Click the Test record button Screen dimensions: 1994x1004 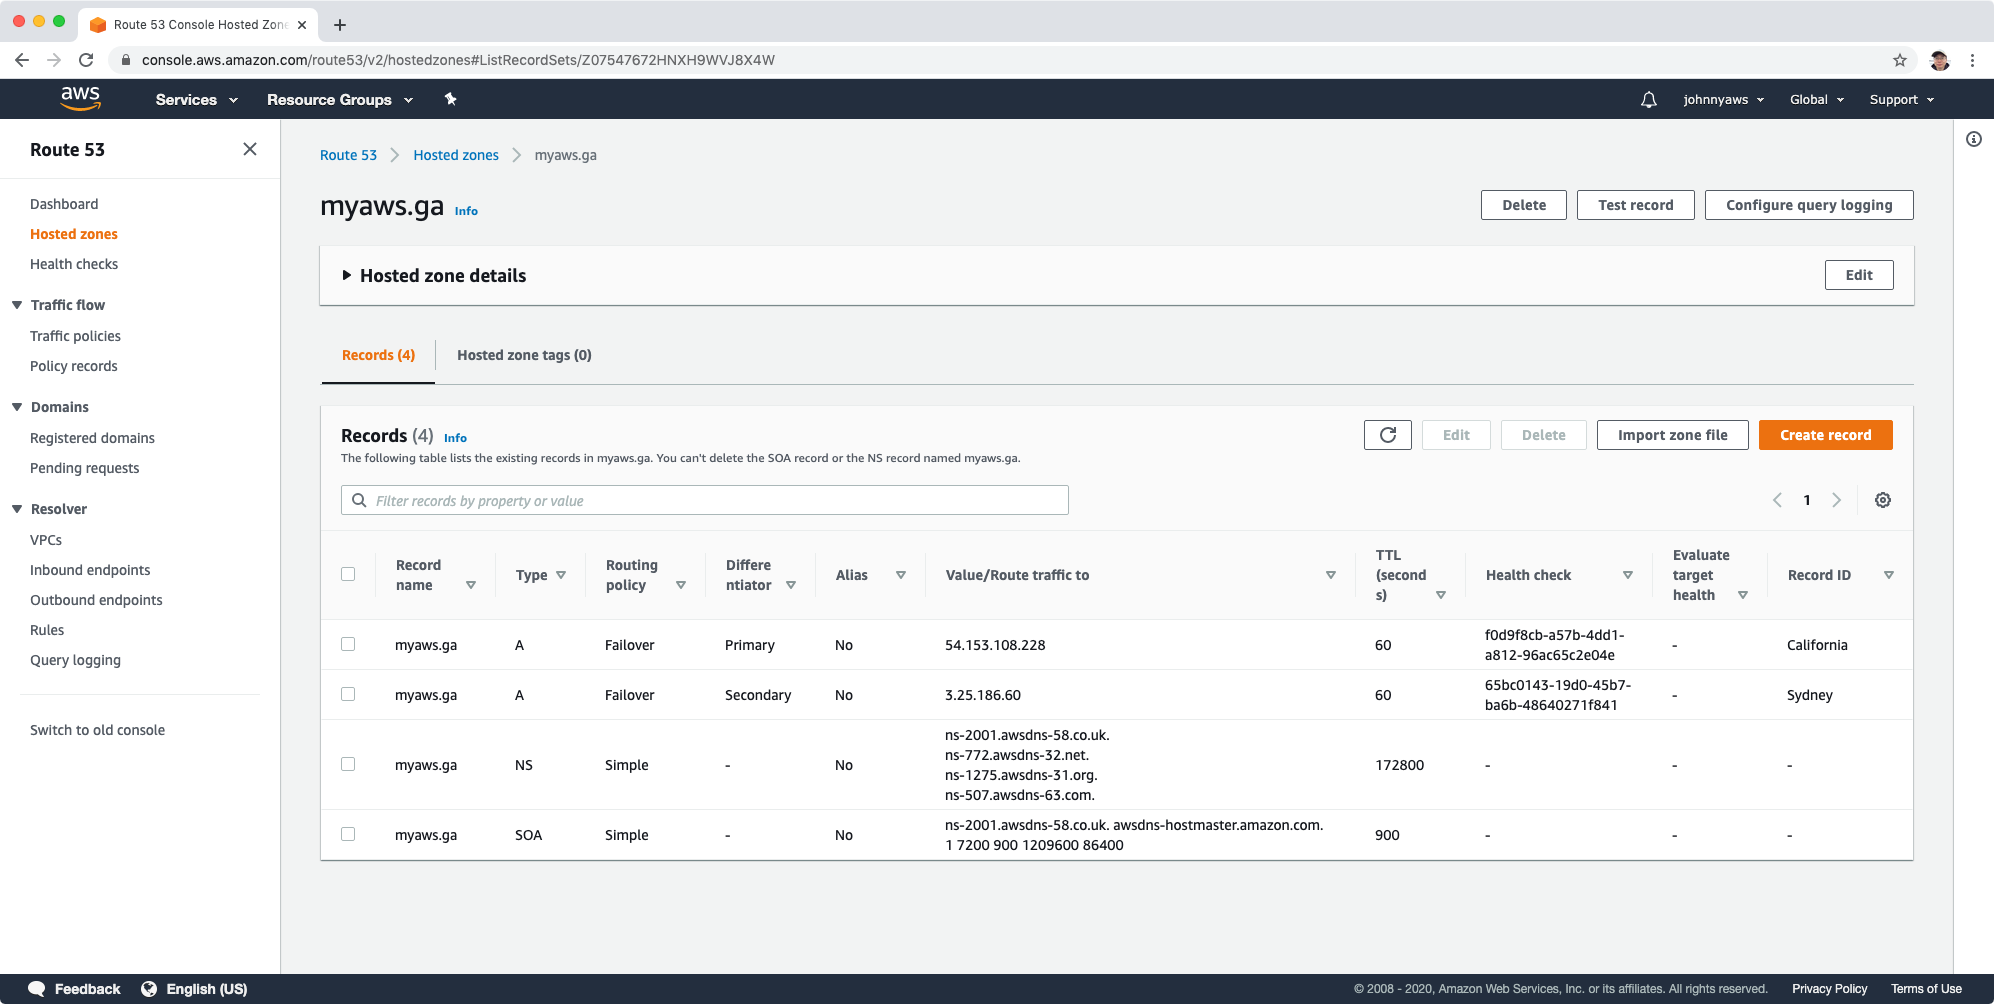point(1636,205)
